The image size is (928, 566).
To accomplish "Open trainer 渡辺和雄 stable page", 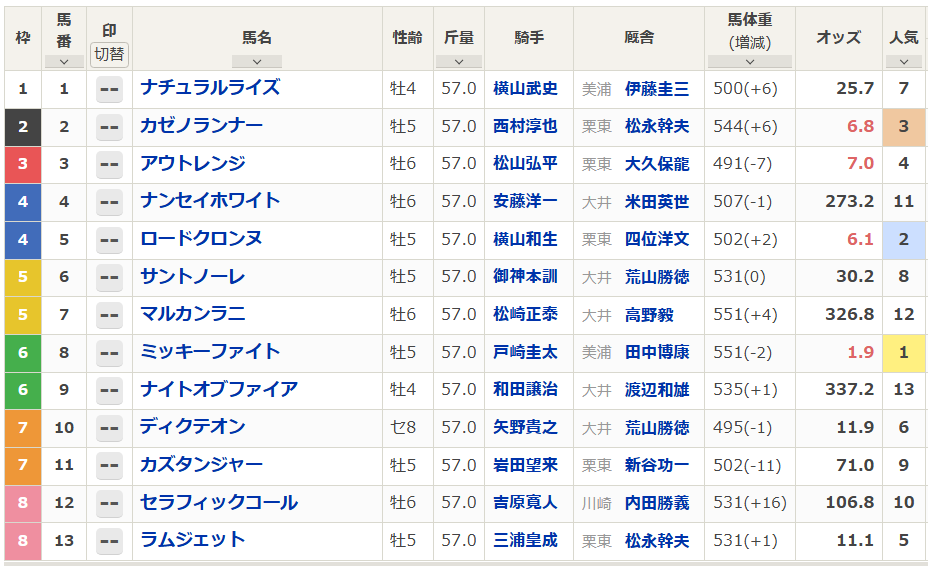I will click(x=657, y=390).
